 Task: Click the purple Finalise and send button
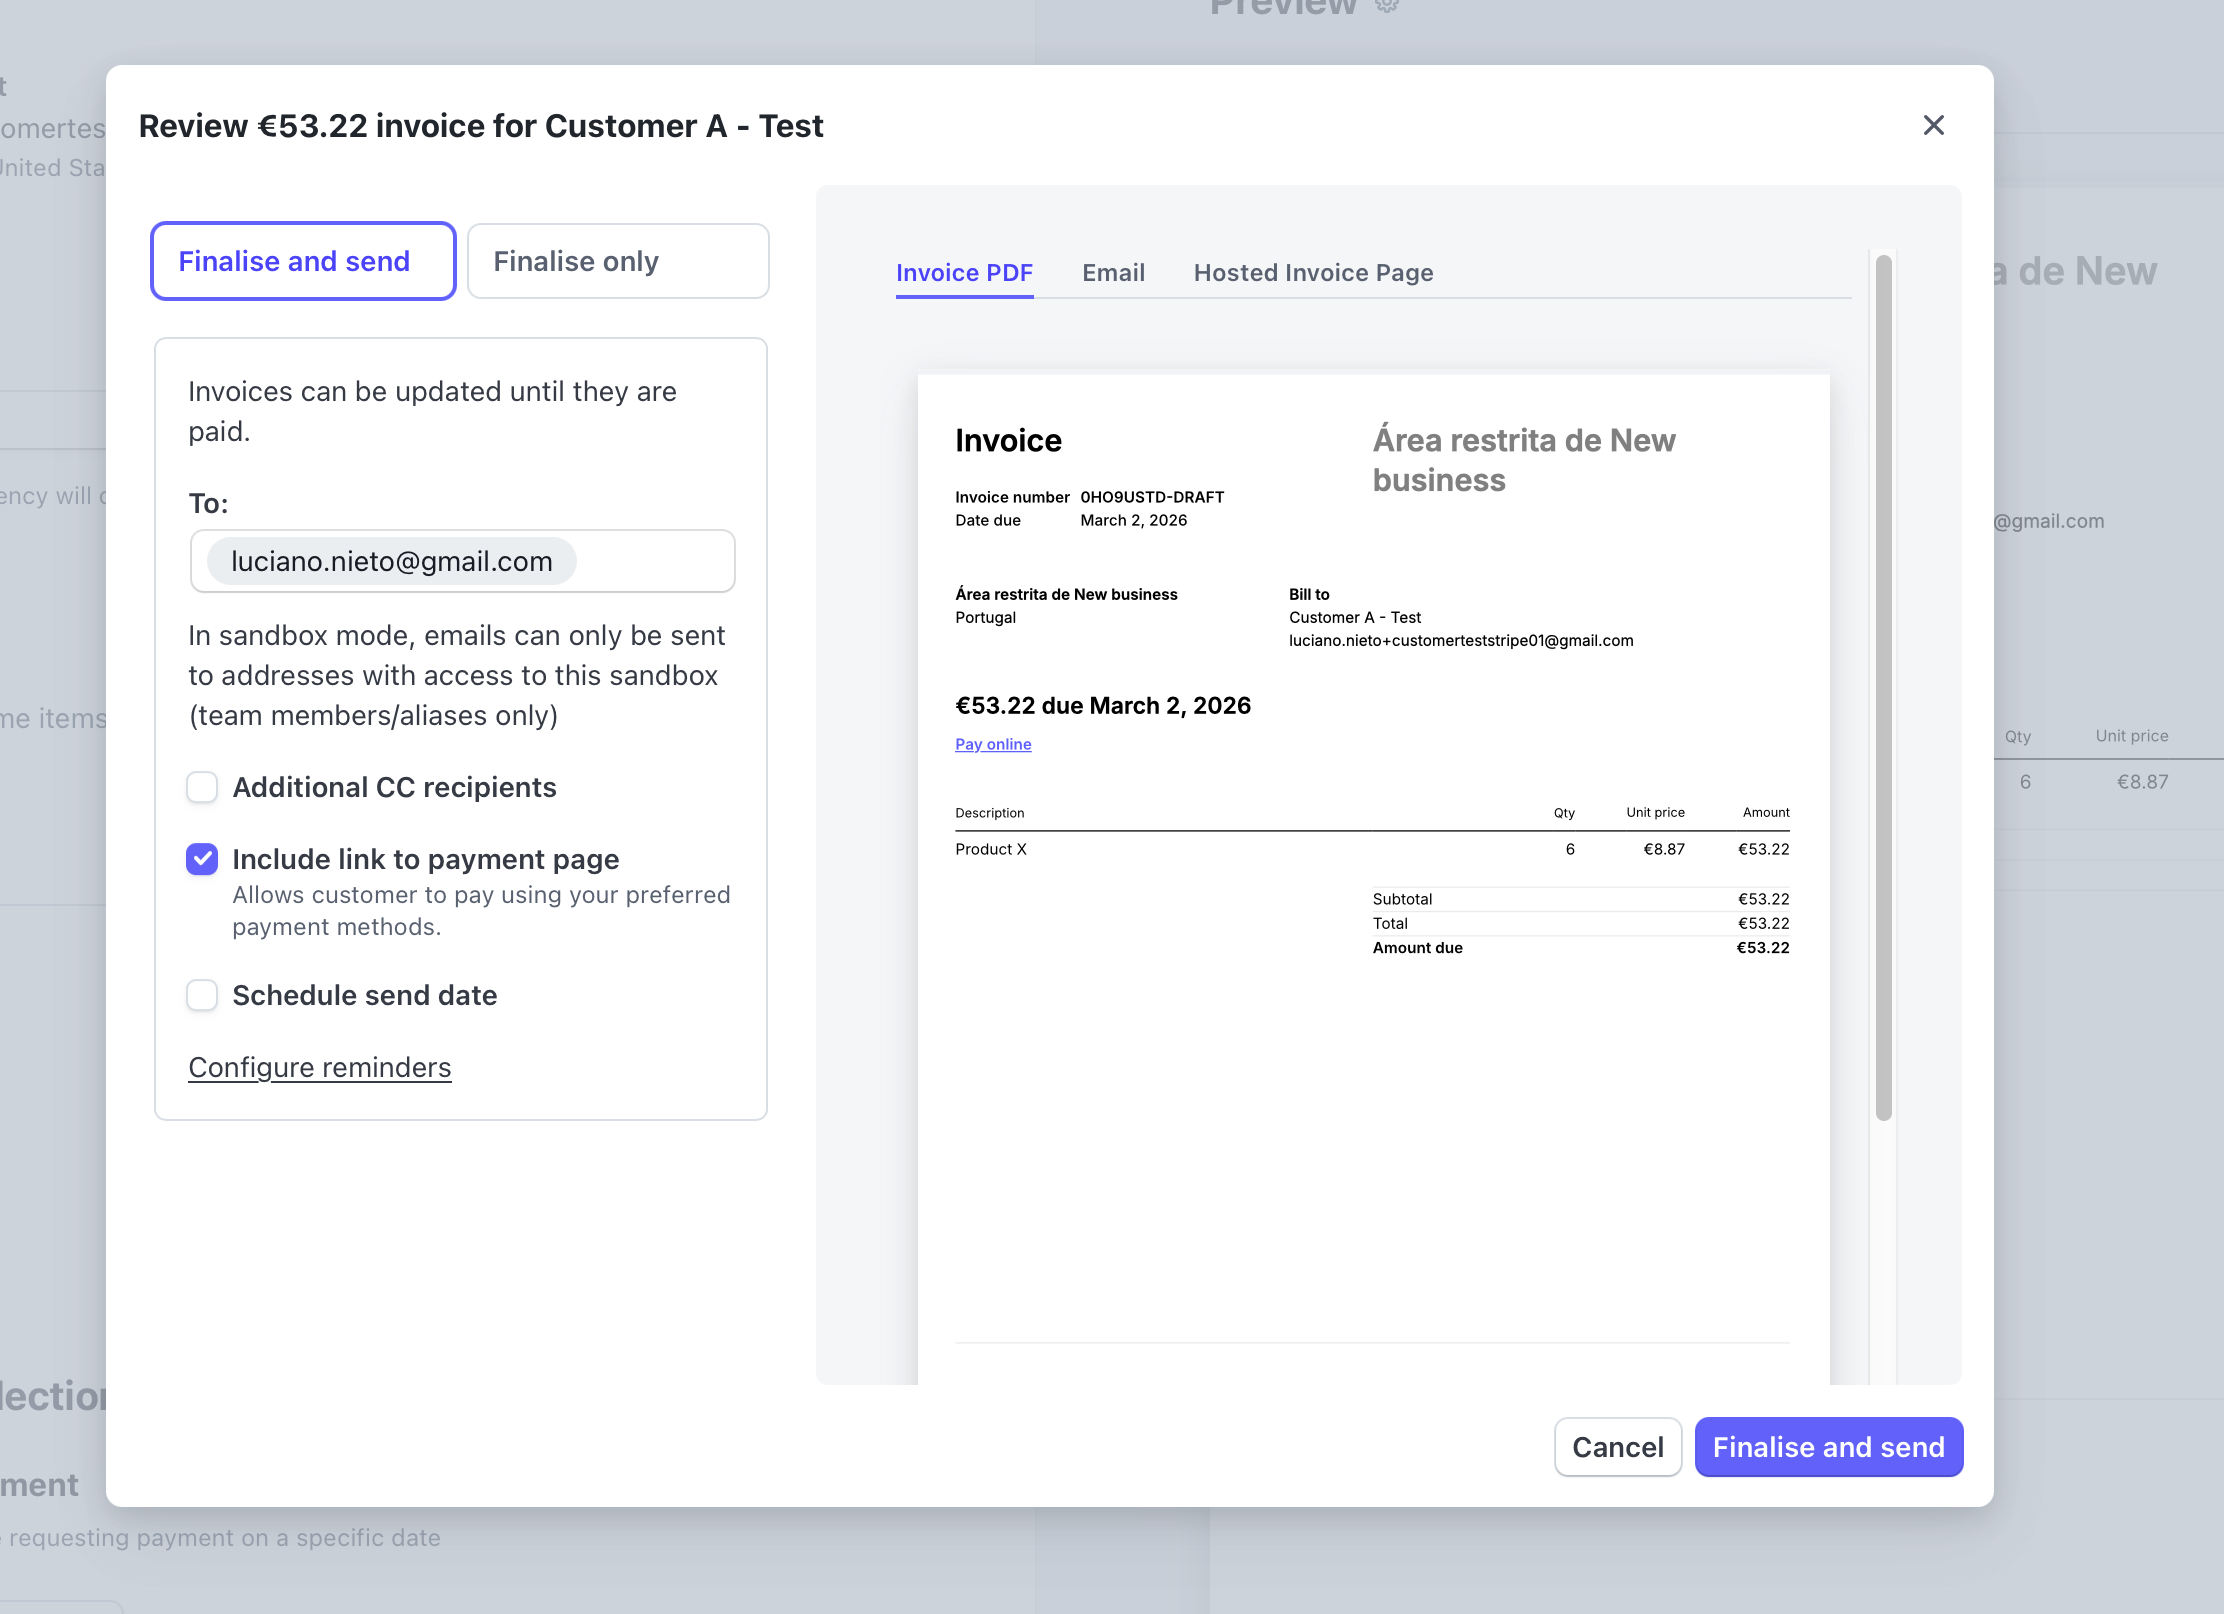tap(1828, 1447)
